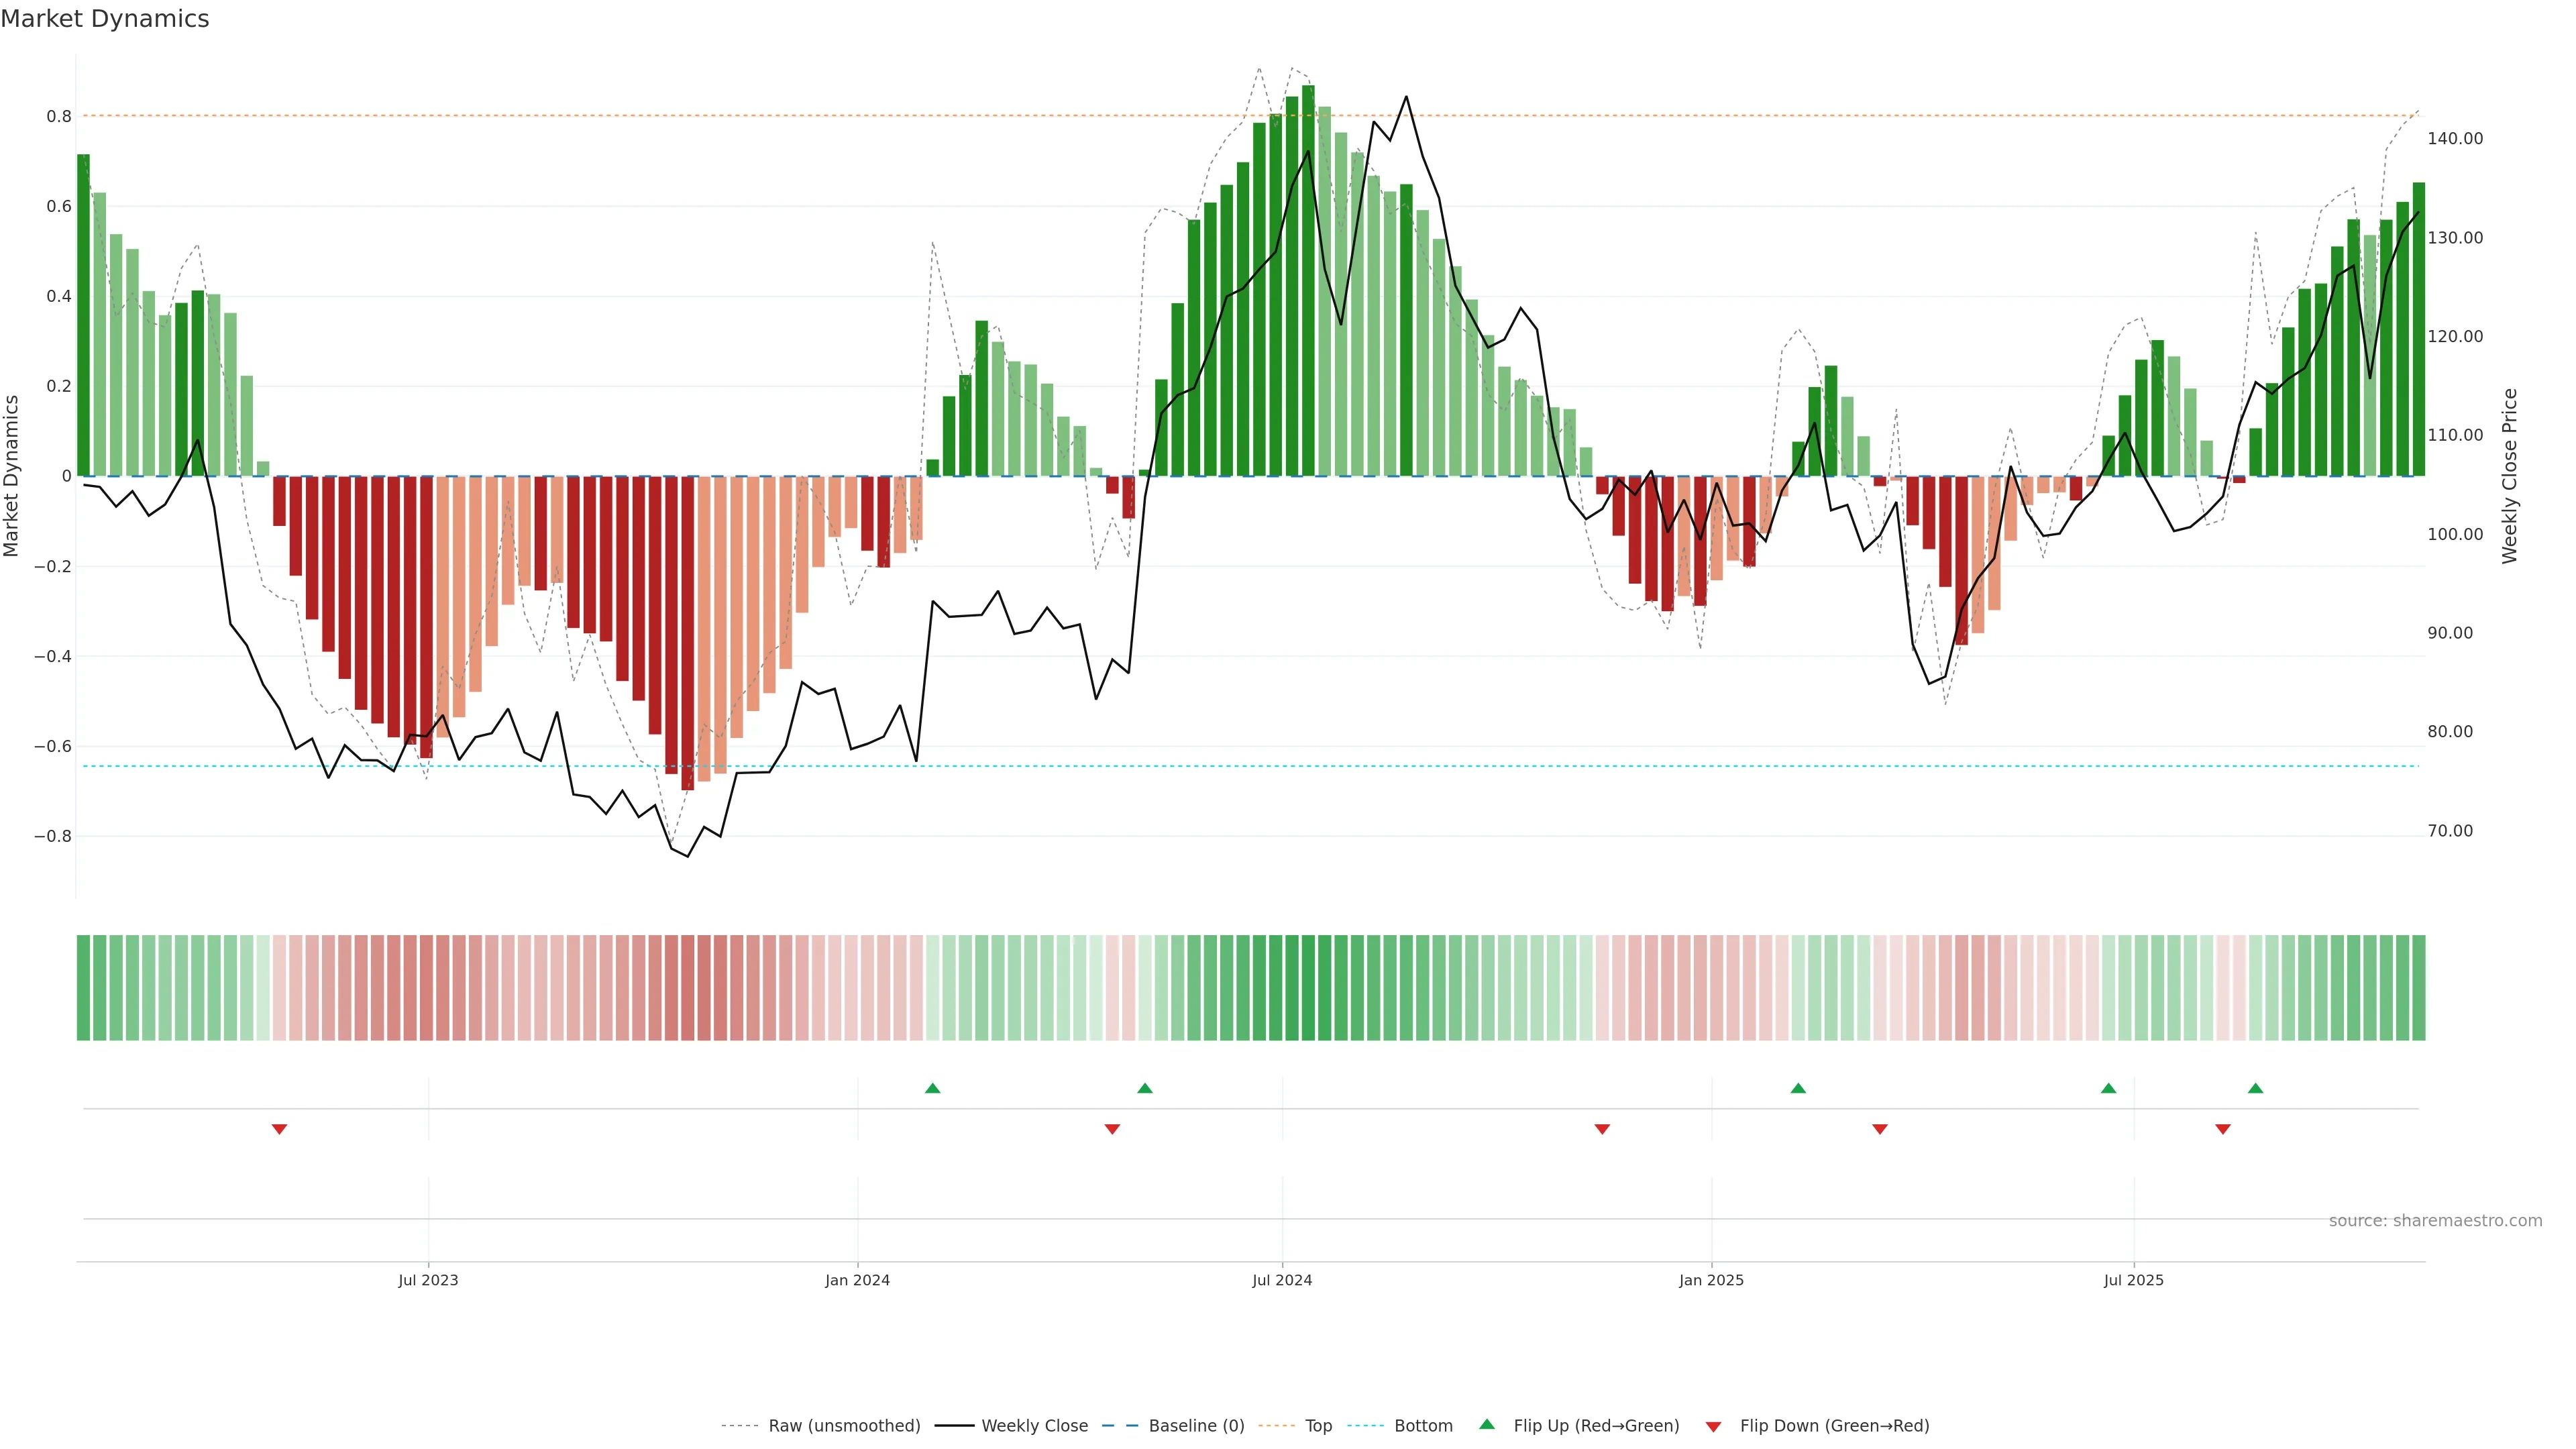Click the red flip-down triangle before Jan 2025
The height and width of the screenshot is (1449, 2576).
click(x=1601, y=1129)
